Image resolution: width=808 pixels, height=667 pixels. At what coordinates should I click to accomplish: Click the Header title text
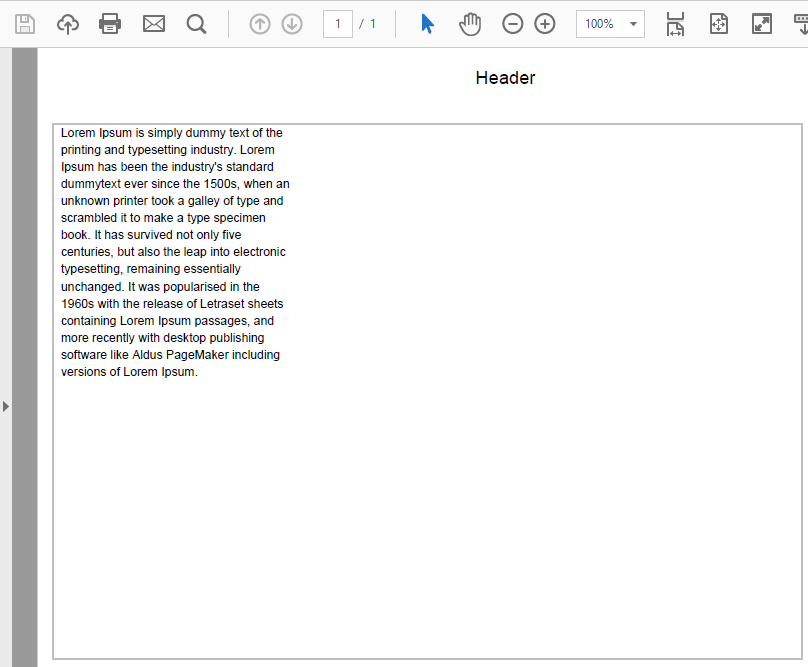point(505,78)
